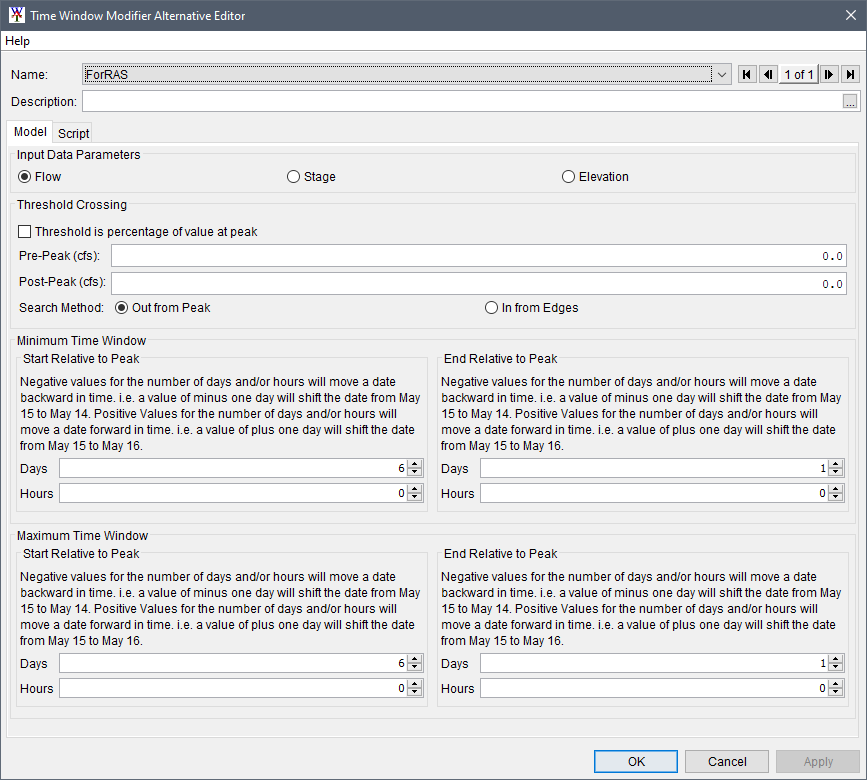Choose In from Edges search method
The width and height of the screenshot is (867, 780).
pyautogui.click(x=491, y=307)
